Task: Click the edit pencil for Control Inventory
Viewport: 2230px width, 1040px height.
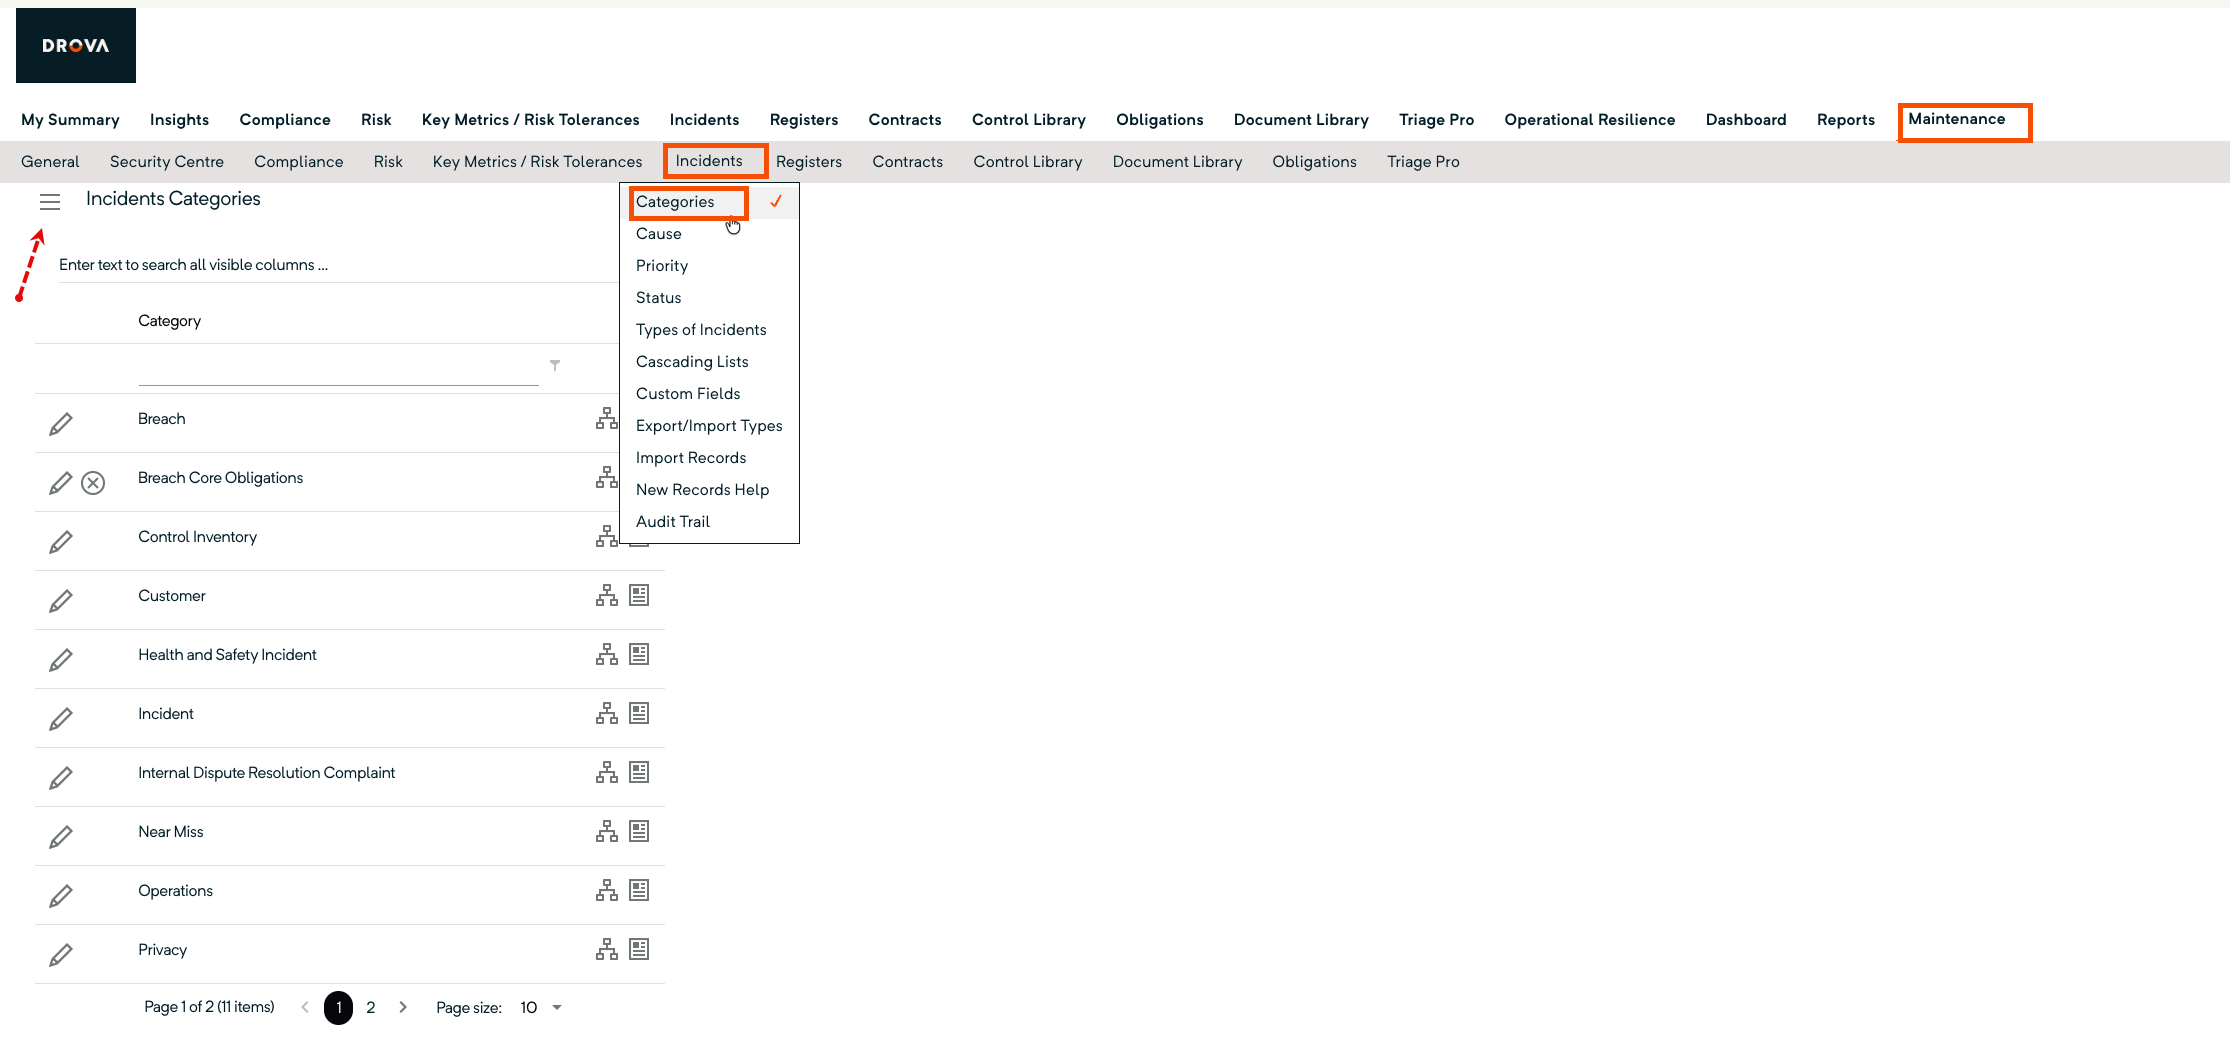Action: pyautogui.click(x=61, y=542)
